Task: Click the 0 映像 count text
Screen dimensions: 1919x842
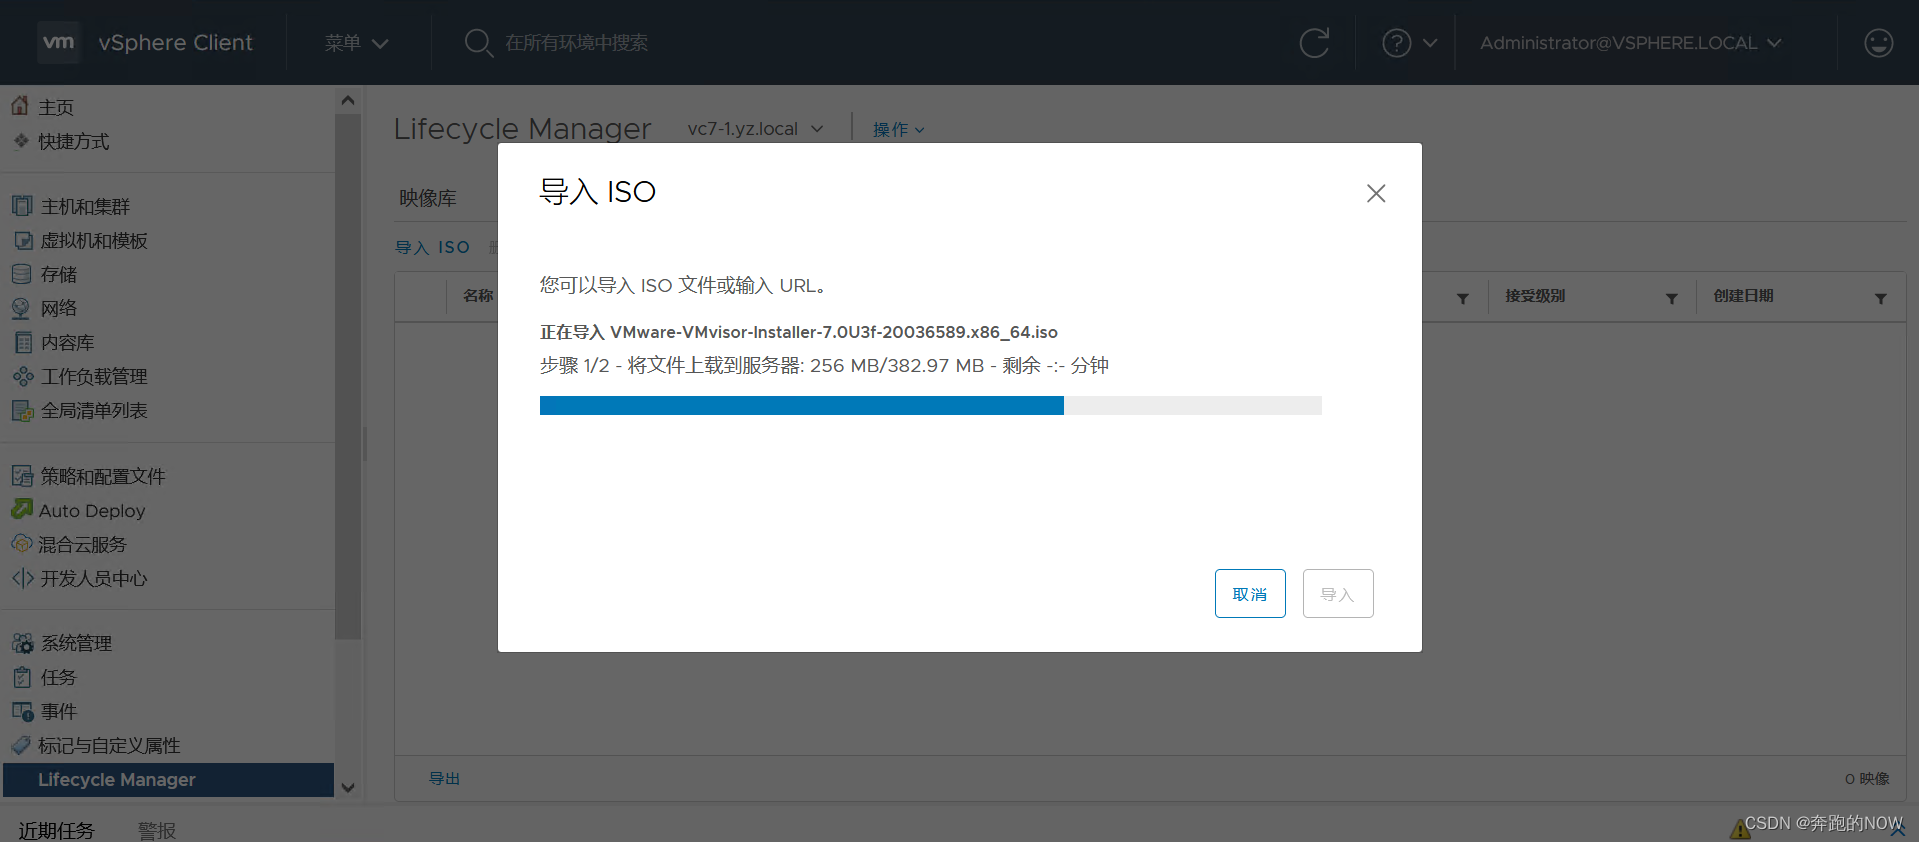Action: click(x=1867, y=778)
